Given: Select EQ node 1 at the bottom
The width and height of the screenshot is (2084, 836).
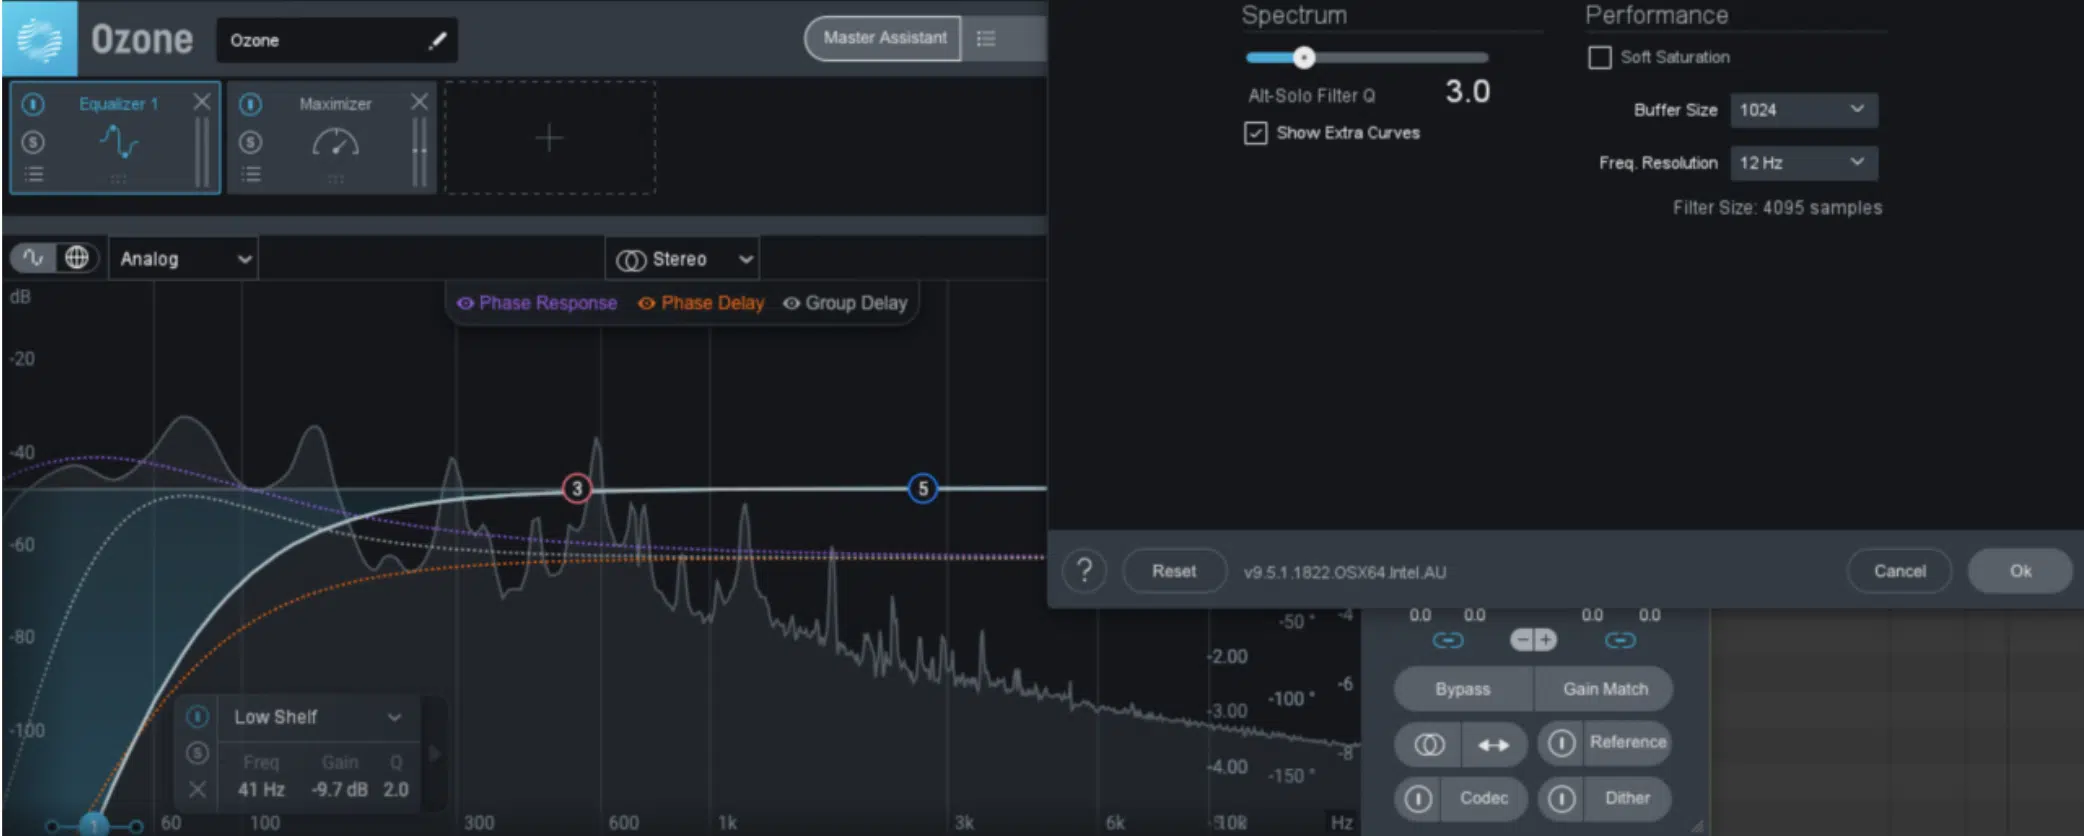Looking at the screenshot, I should tap(94, 825).
